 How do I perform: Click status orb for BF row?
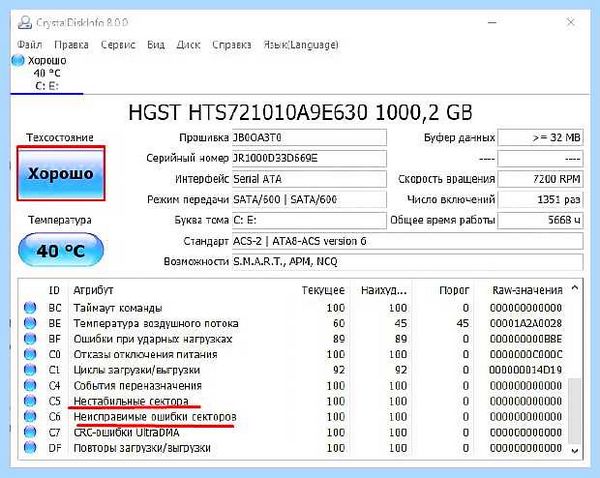(30, 339)
